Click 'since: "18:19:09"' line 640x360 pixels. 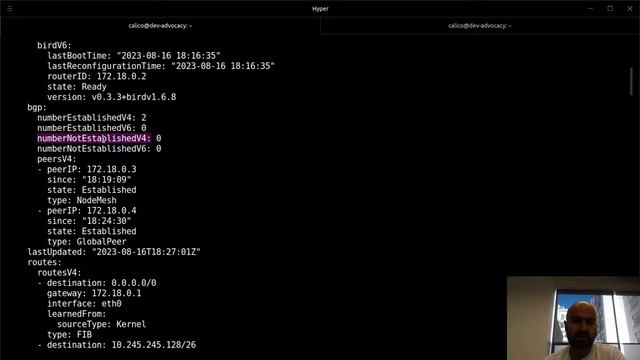pyautogui.click(x=89, y=180)
